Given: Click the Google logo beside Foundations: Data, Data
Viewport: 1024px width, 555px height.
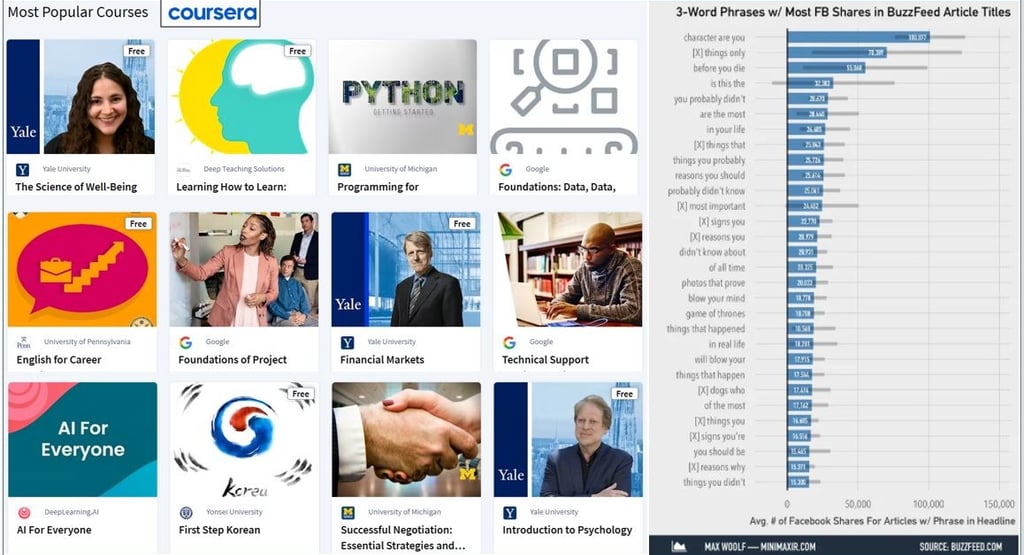Looking at the screenshot, I should pos(505,170).
